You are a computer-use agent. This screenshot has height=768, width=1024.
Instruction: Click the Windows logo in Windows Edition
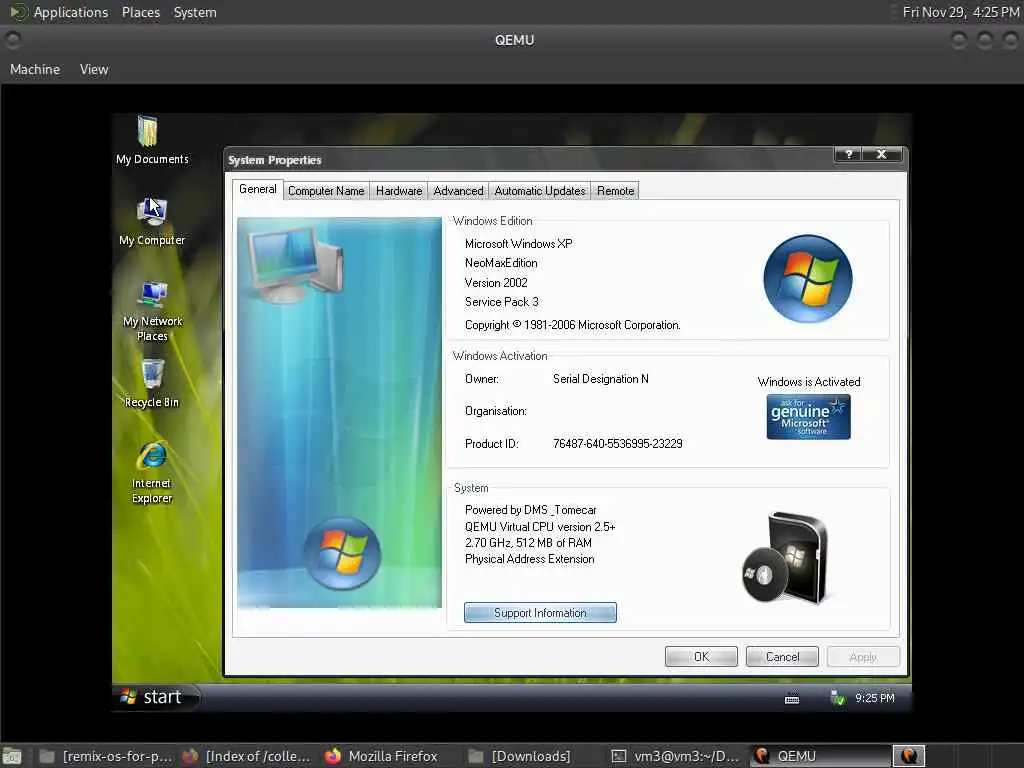[808, 279]
